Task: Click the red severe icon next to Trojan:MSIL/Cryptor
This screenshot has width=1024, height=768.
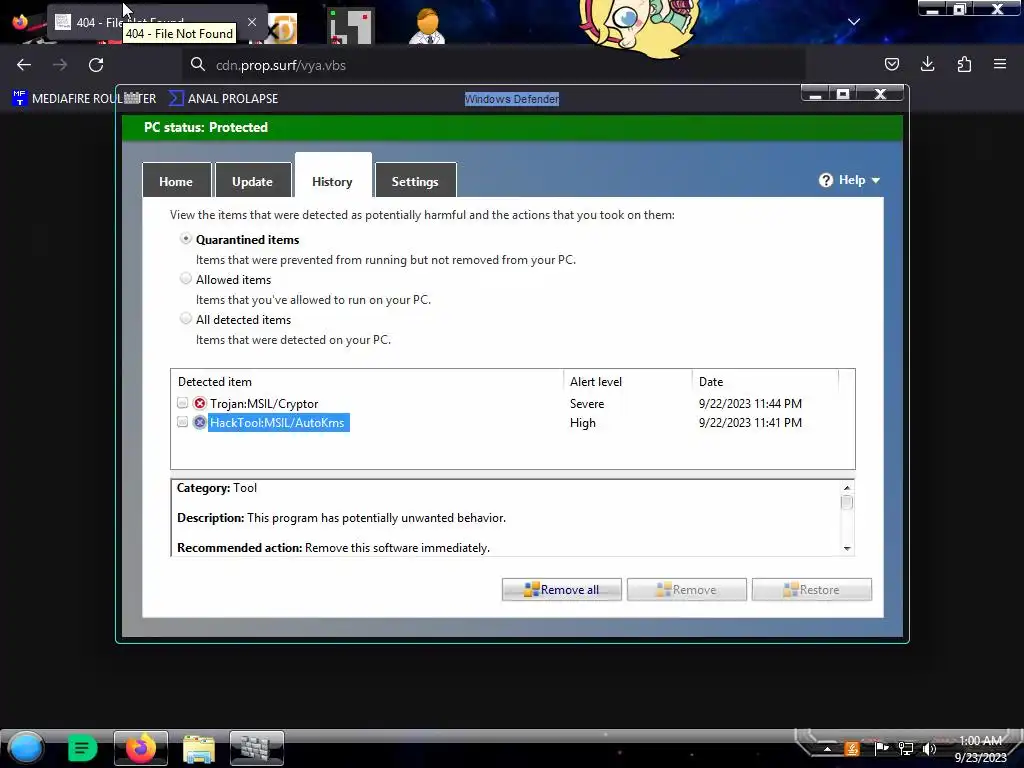Action: 200,403
